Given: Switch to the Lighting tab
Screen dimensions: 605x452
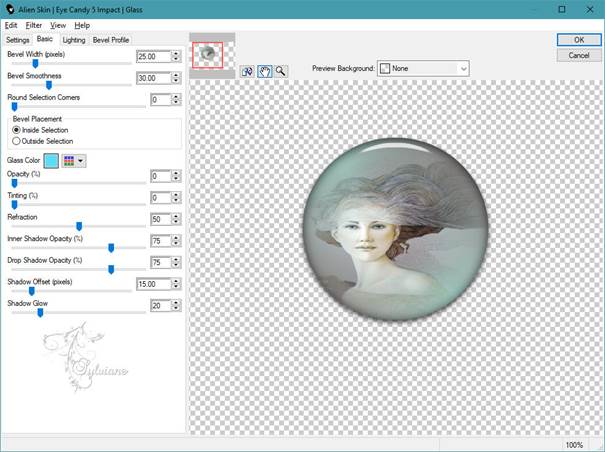Looking at the screenshot, I should point(74,40).
